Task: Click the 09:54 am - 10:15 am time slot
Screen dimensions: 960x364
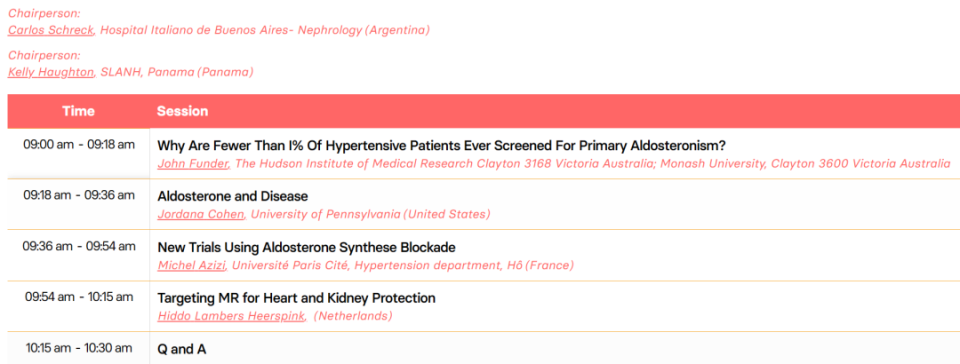Action: click(x=79, y=297)
